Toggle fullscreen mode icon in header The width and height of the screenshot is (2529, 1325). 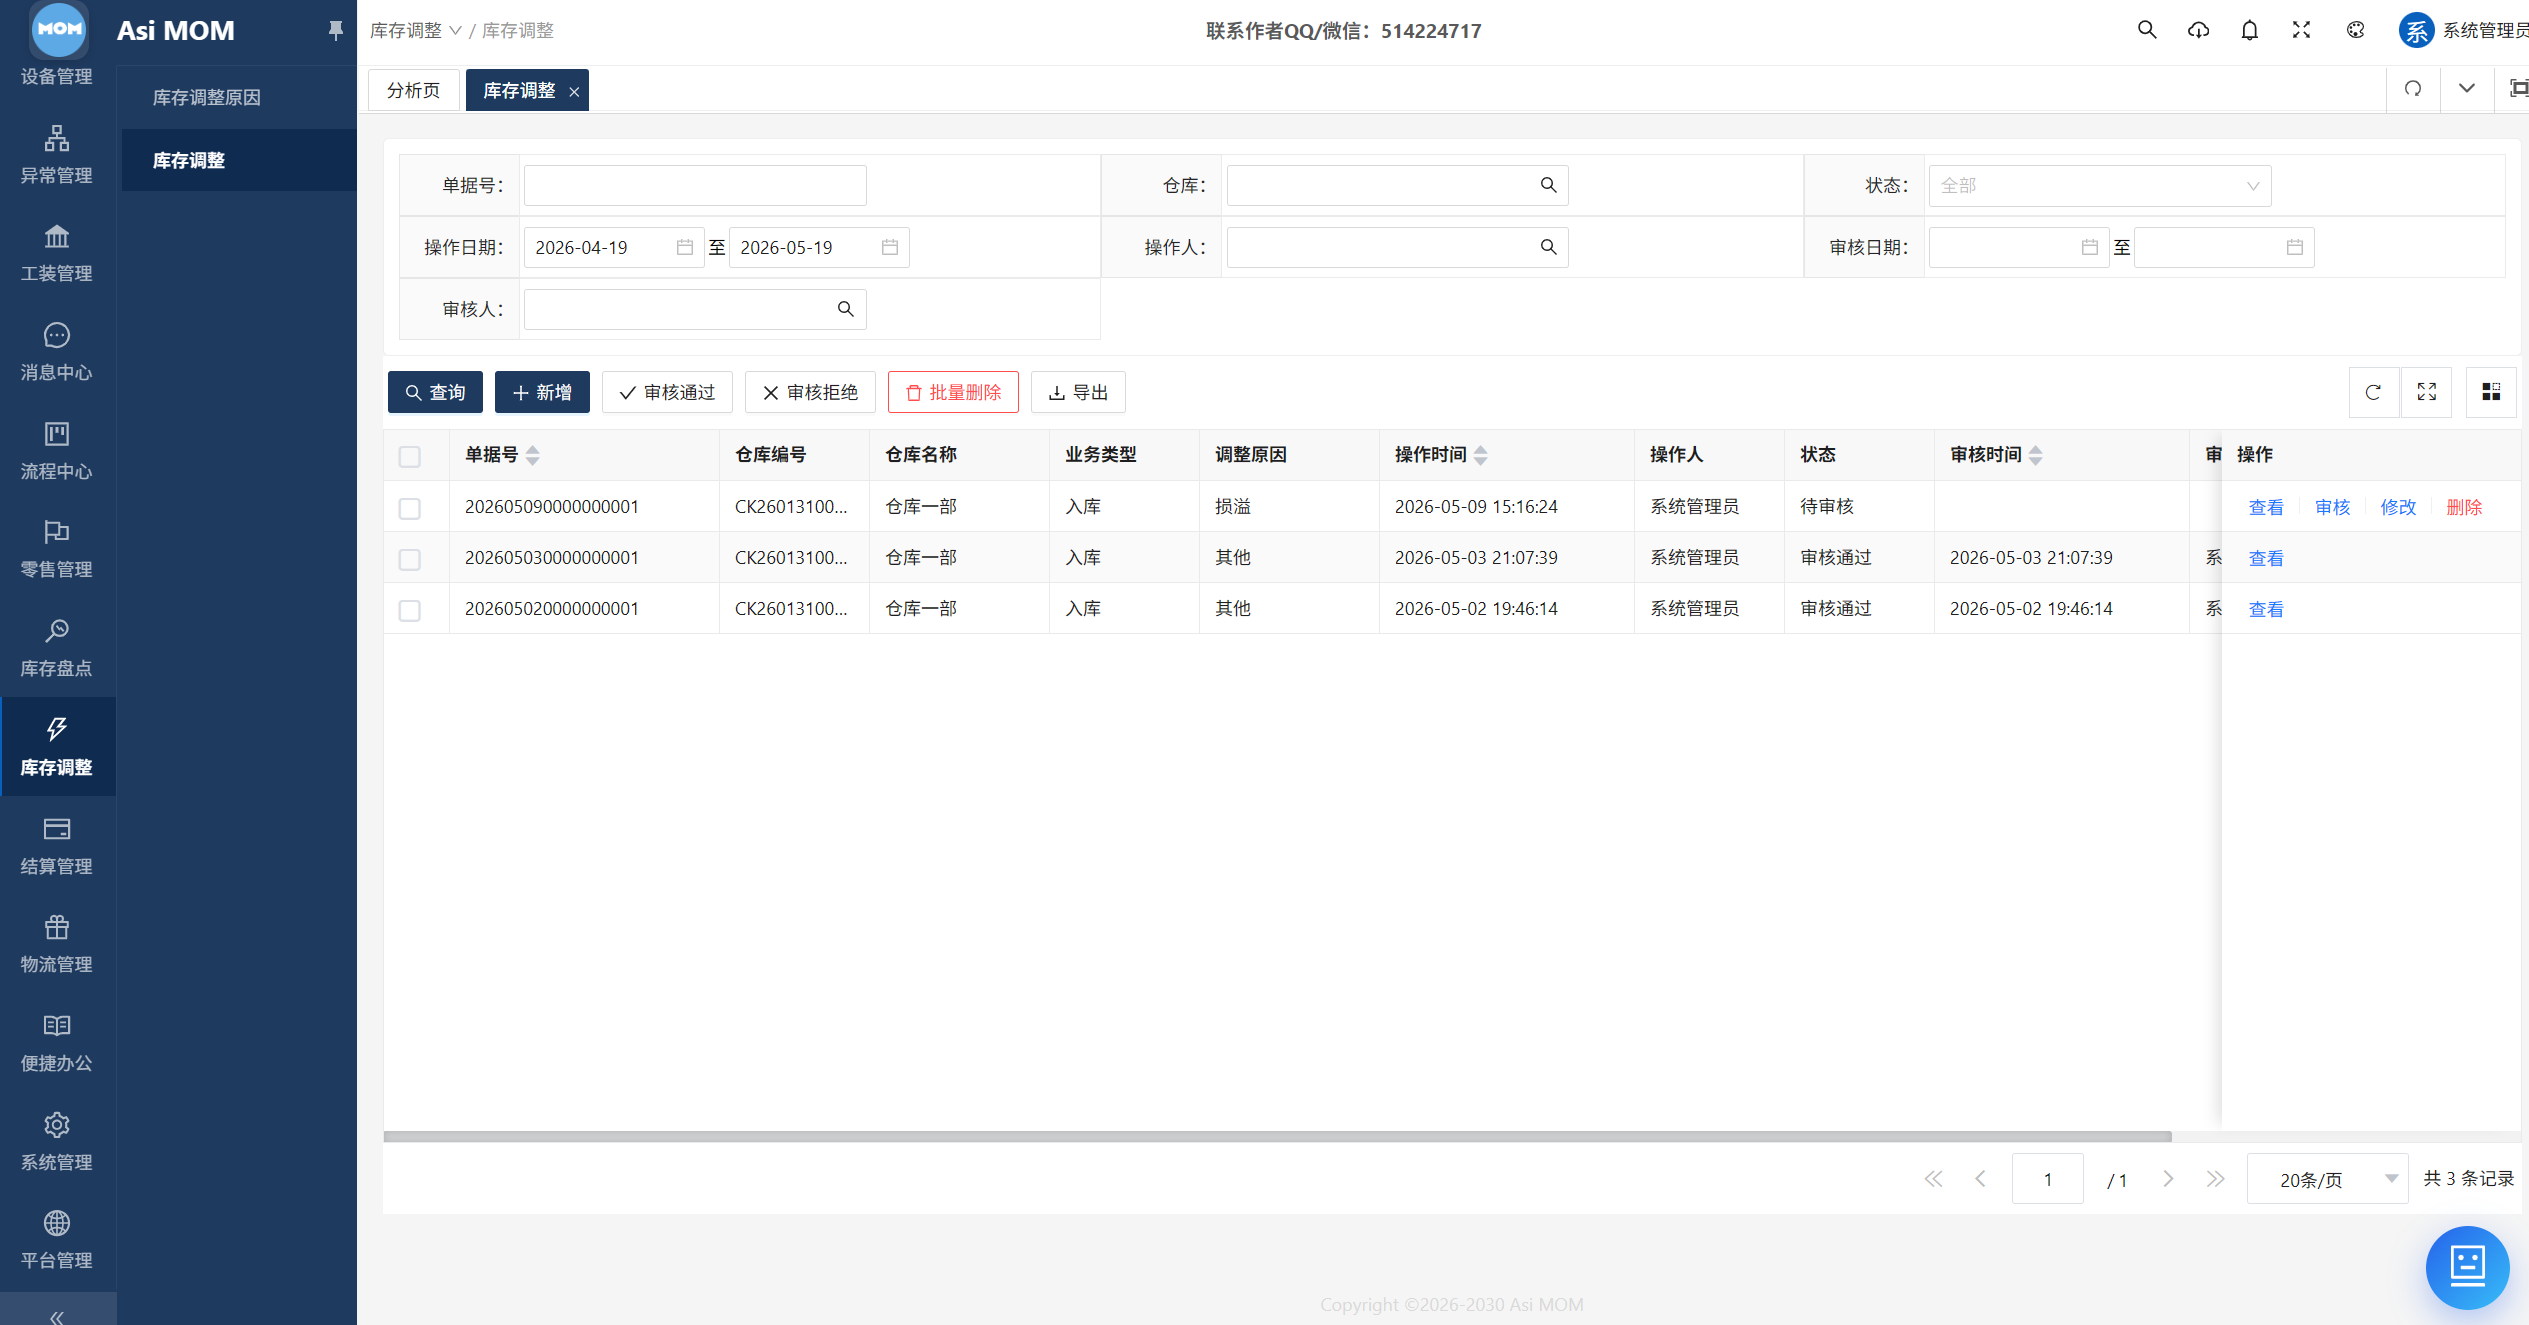[x=2301, y=30]
